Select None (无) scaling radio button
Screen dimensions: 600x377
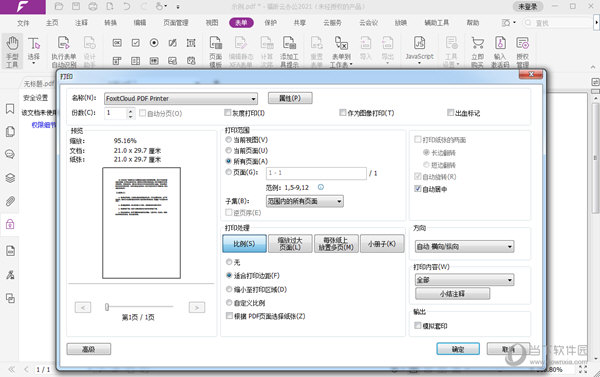tap(229, 262)
